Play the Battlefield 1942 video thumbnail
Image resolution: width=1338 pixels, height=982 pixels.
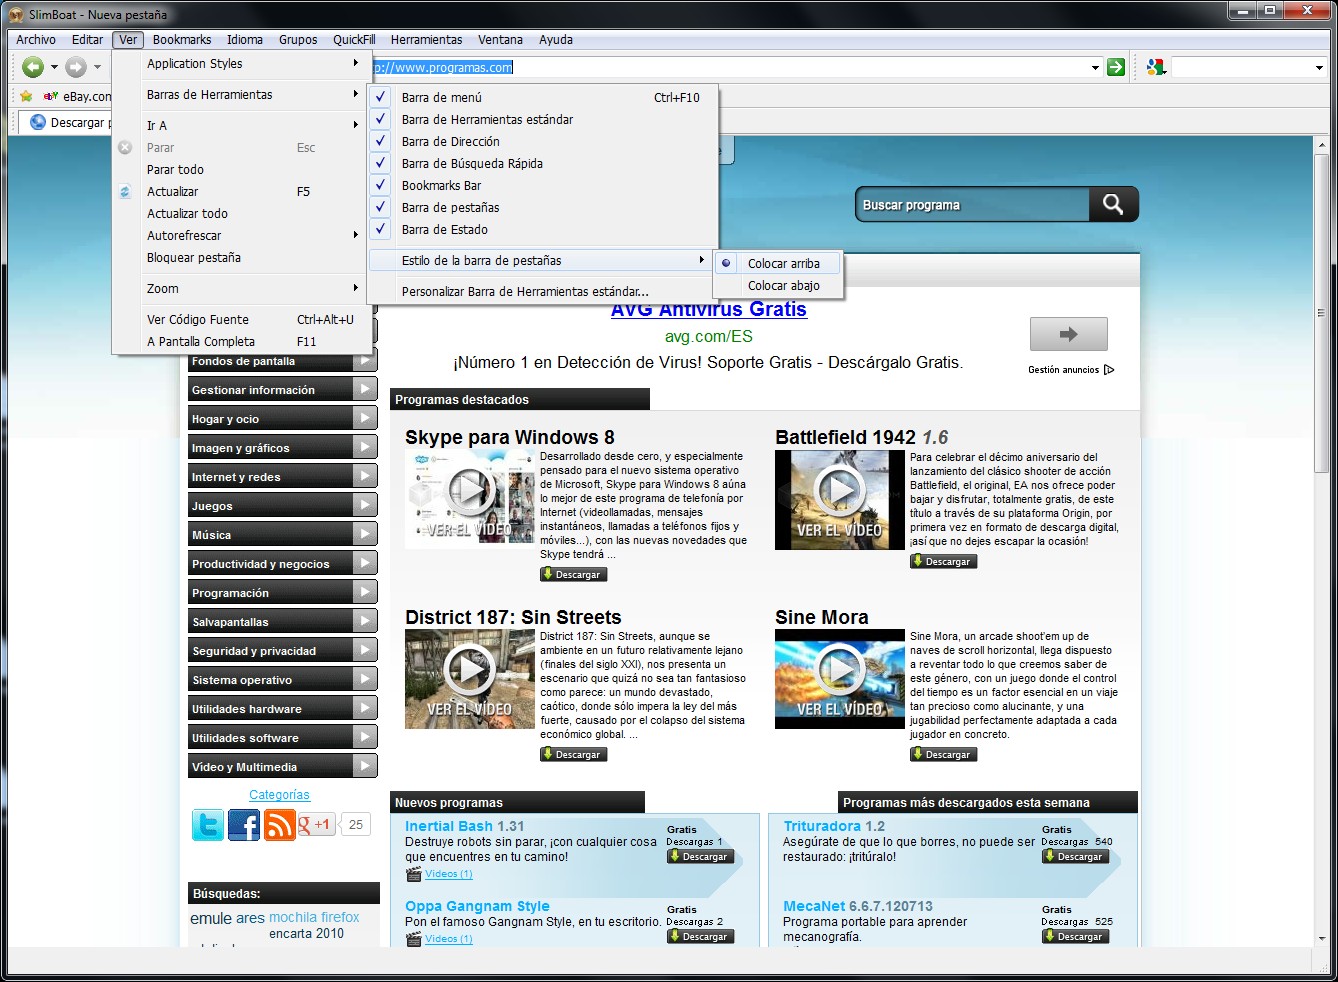tap(840, 490)
